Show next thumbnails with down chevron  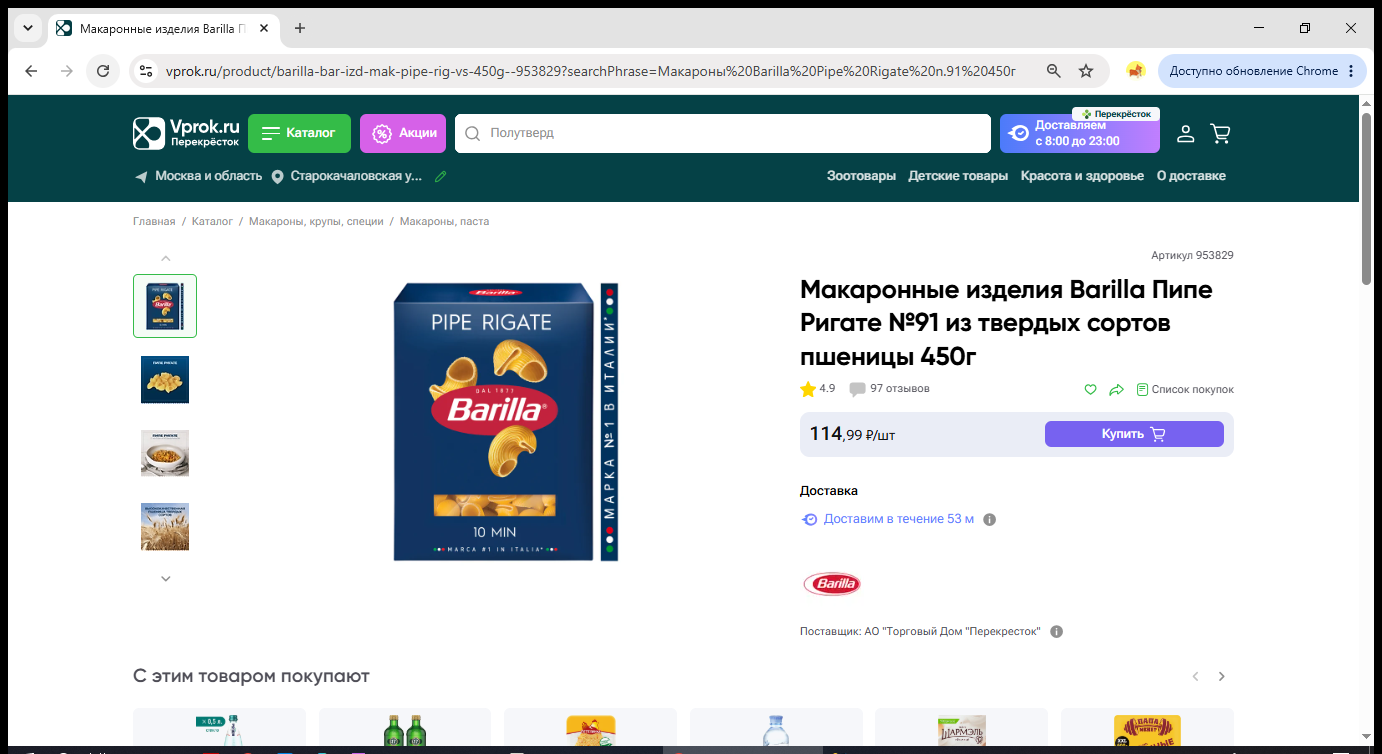tap(166, 578)
